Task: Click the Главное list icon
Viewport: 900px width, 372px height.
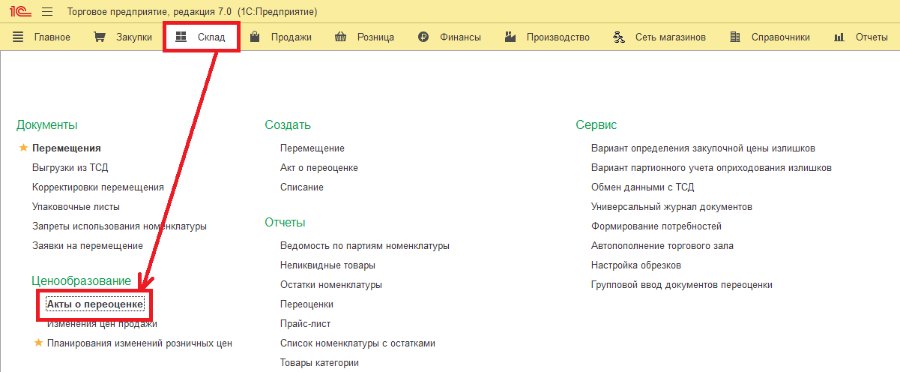Action: [18, 37]
